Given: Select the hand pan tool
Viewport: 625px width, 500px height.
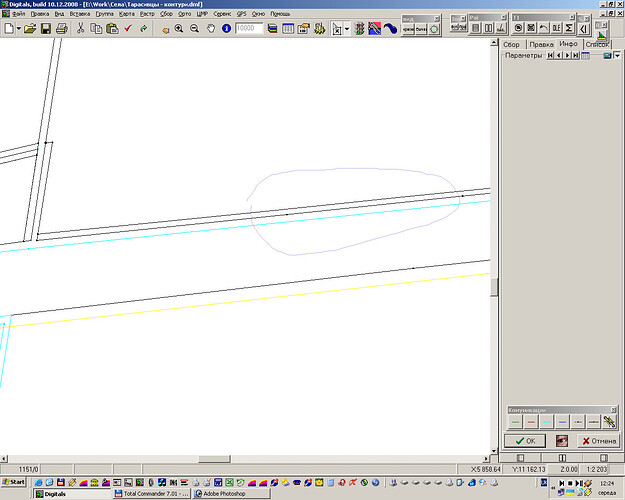Looking at the screenshot, I should (x=210, y=29).
